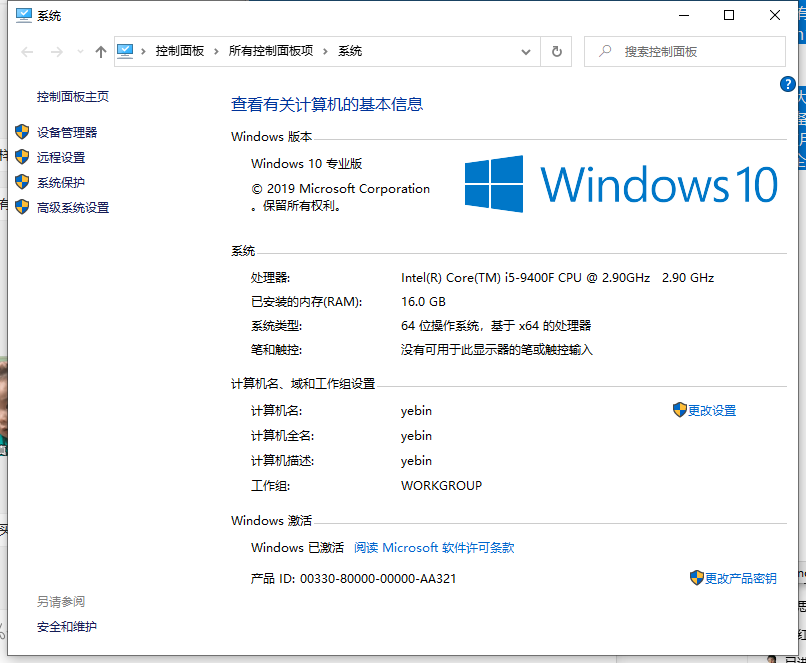This screenshot has width=806, height=663.
Task: Navigate to 控制面板 in the breadcrumb
Action: click(x=178, y=51)
